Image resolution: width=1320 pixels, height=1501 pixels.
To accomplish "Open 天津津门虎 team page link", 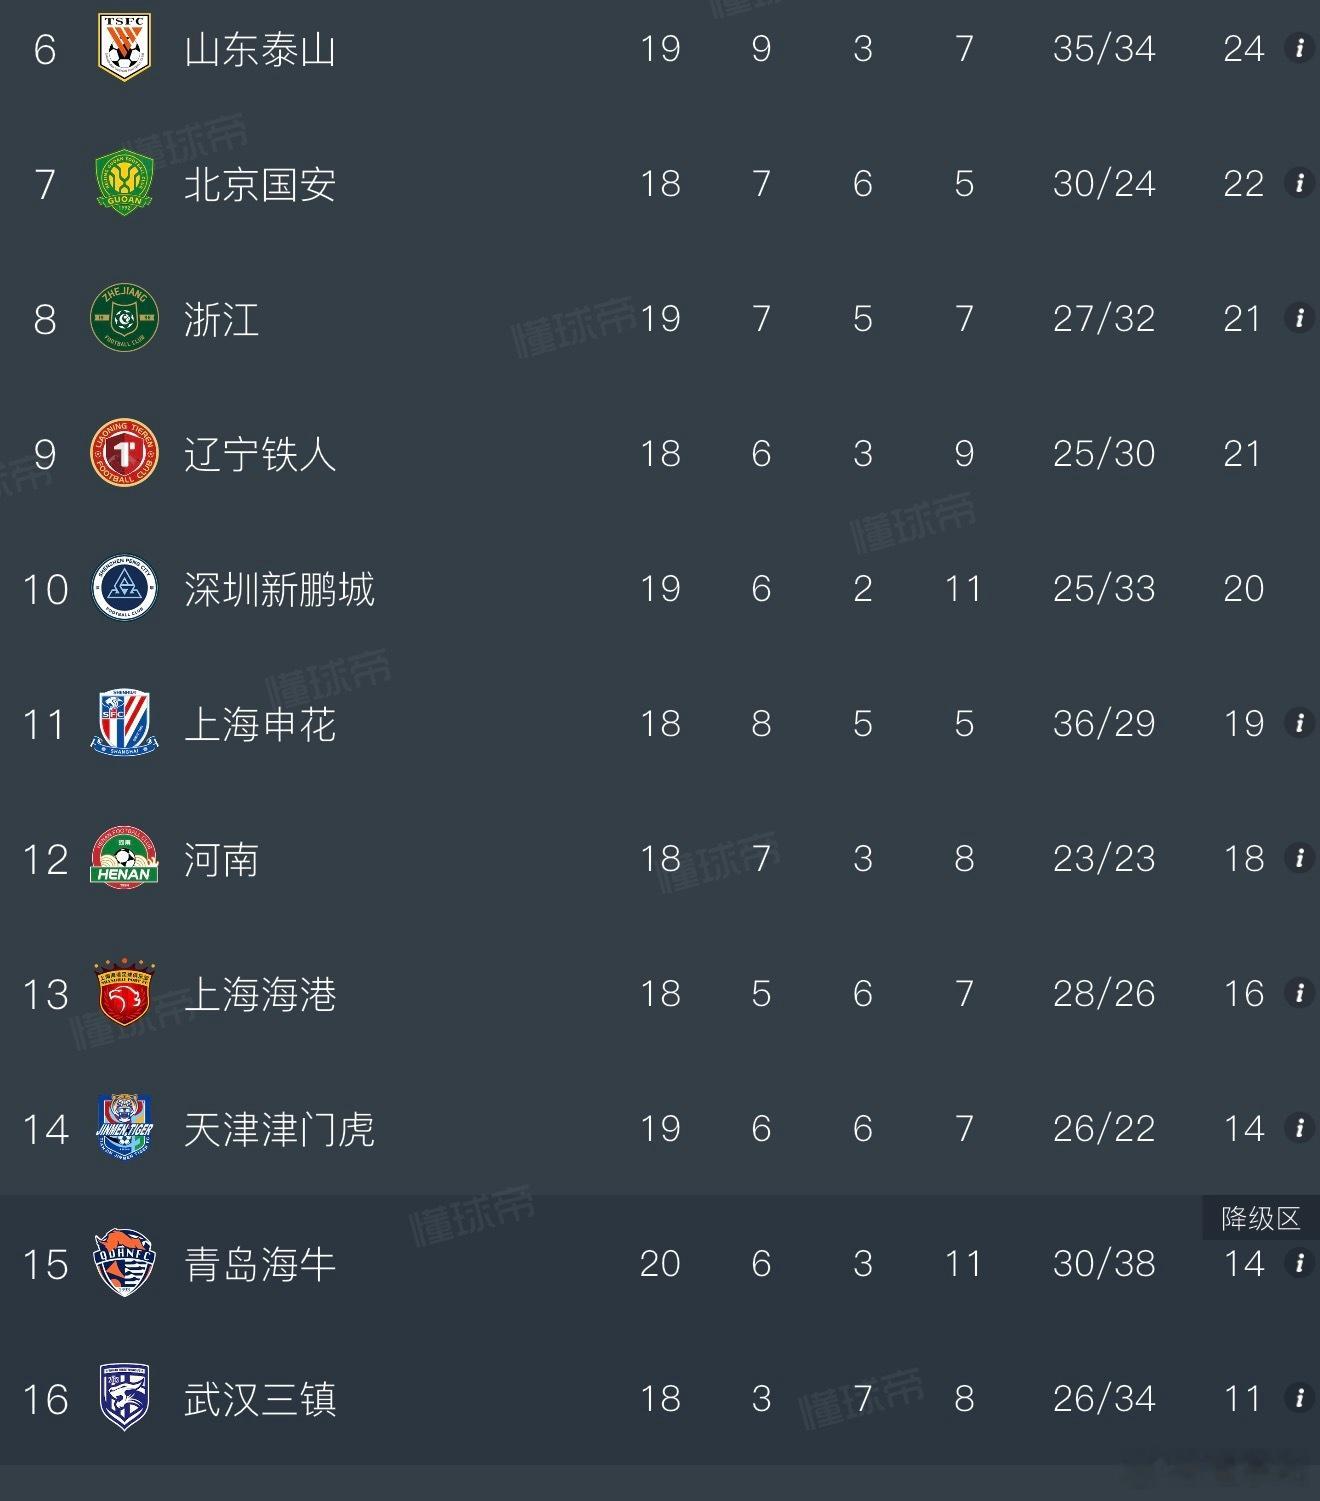I will point(279,1129).
